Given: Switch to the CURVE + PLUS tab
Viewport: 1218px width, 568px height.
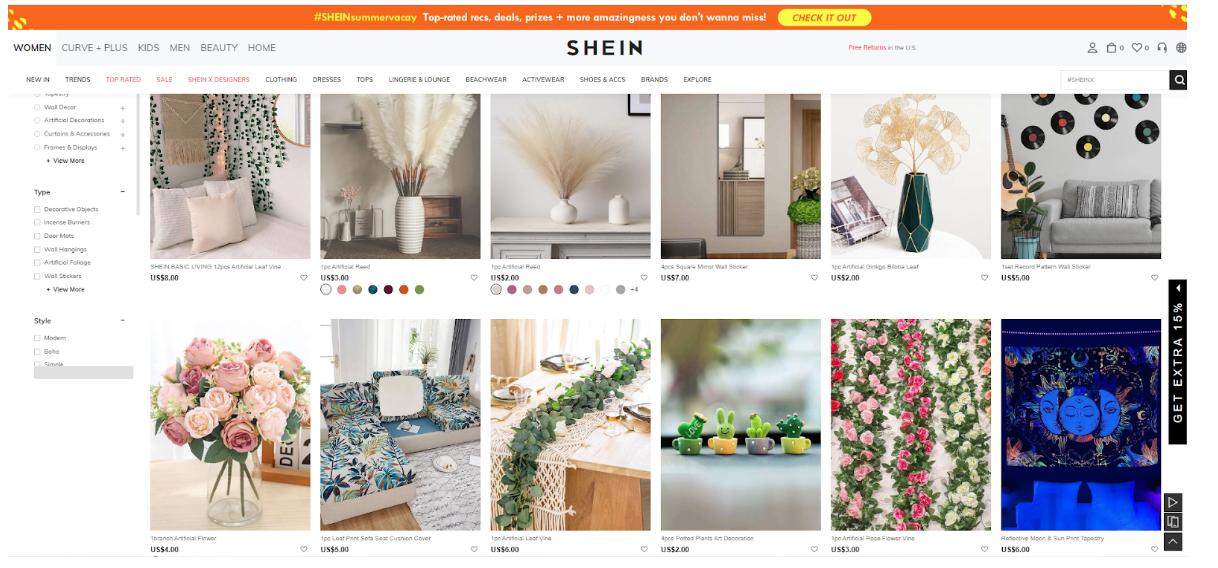Looking at the screenshot, I should (x=95, y=48).
